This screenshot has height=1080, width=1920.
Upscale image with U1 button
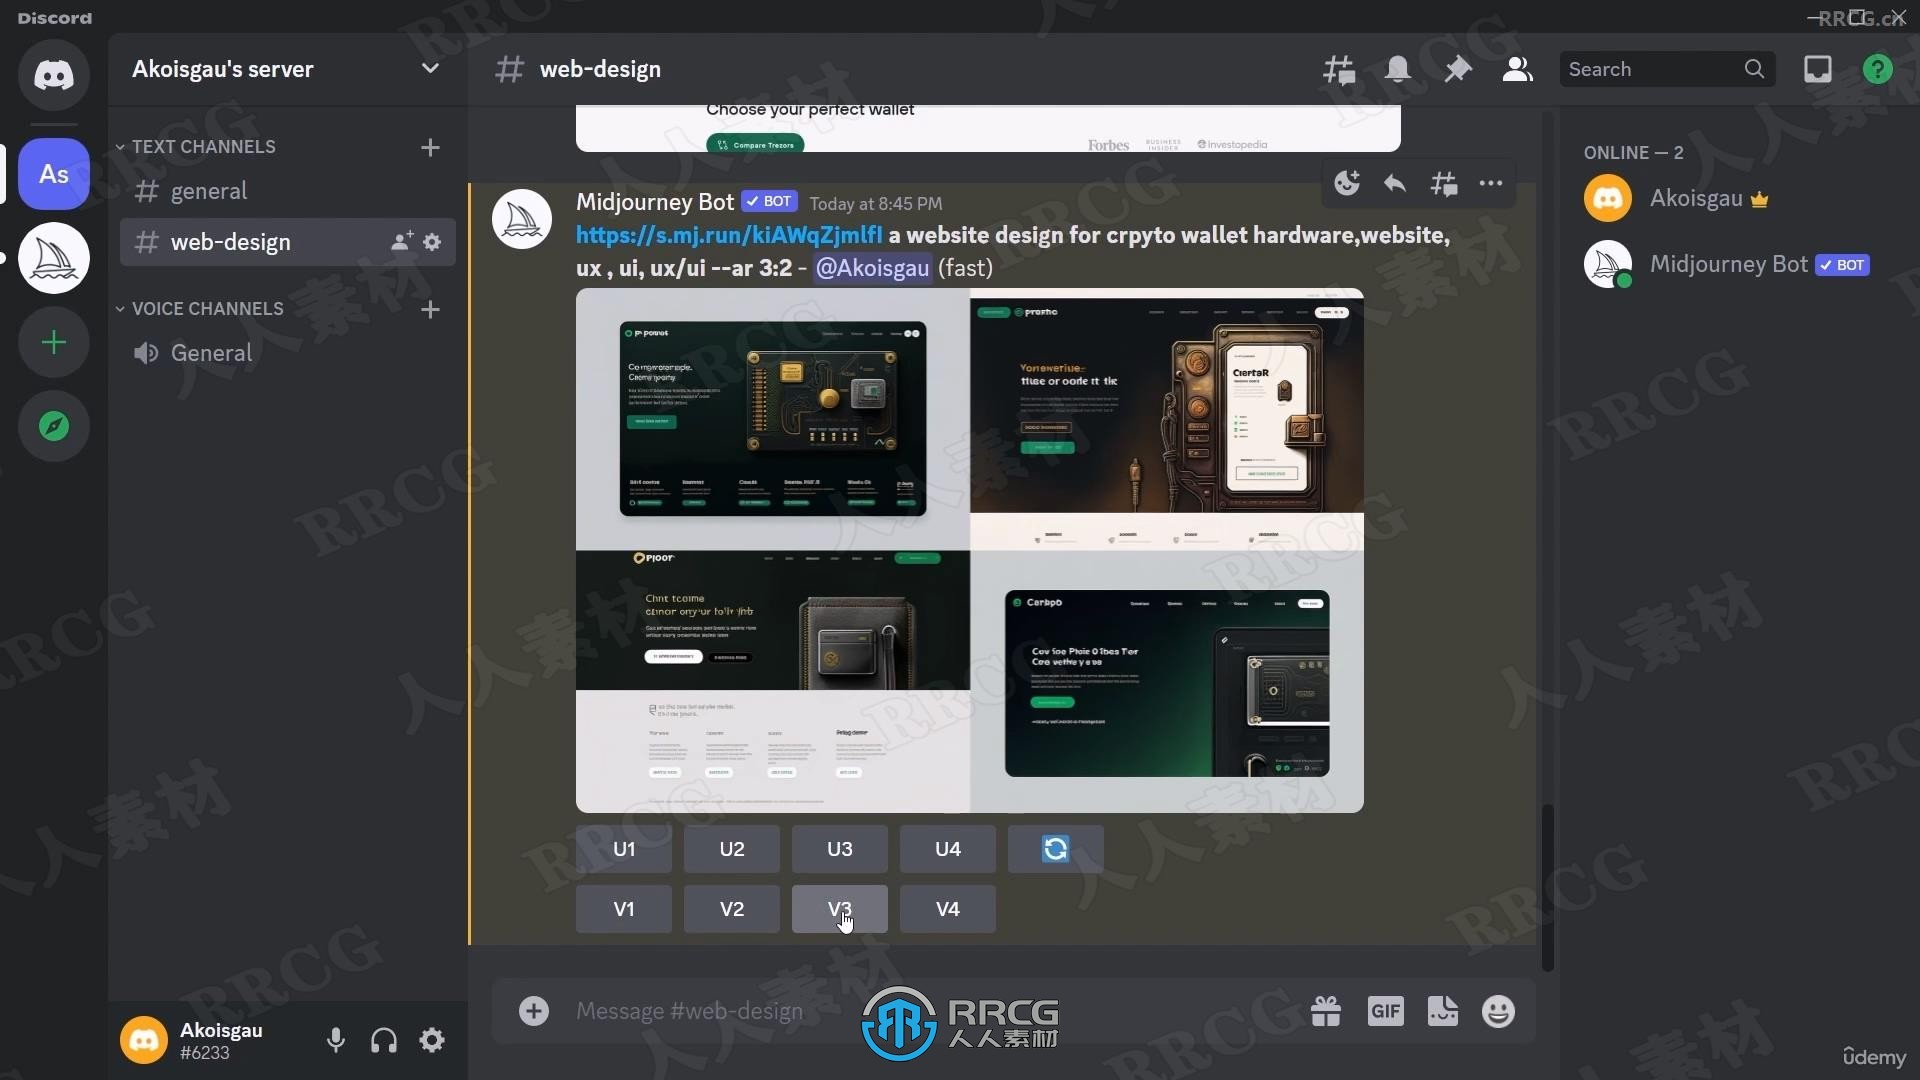tap(624, 849)
